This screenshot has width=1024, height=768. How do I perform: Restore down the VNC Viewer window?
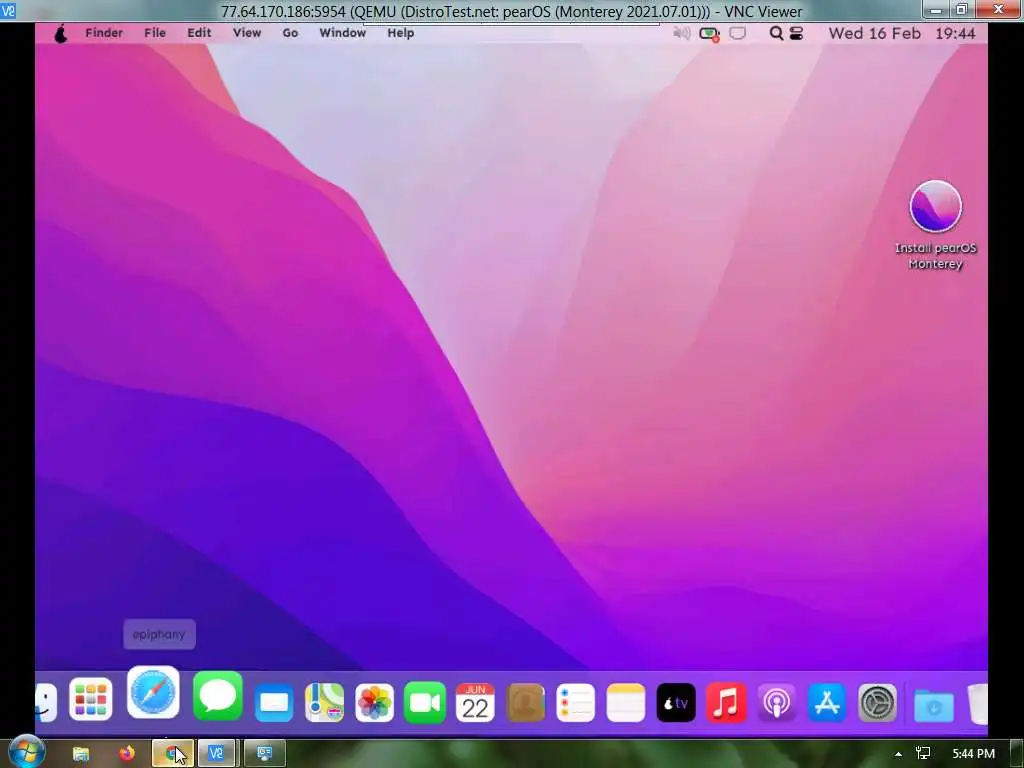coord(961,10)
